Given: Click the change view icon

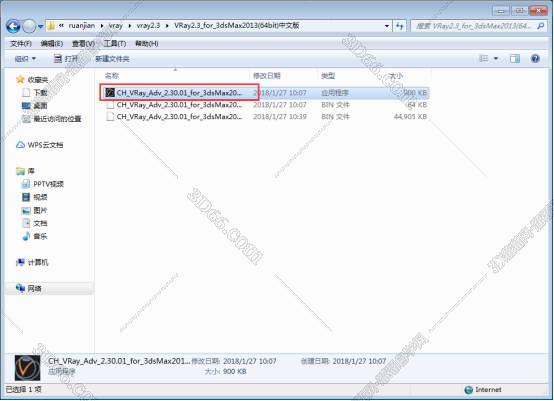Looking at the screenshot, I should coord(483,59).
